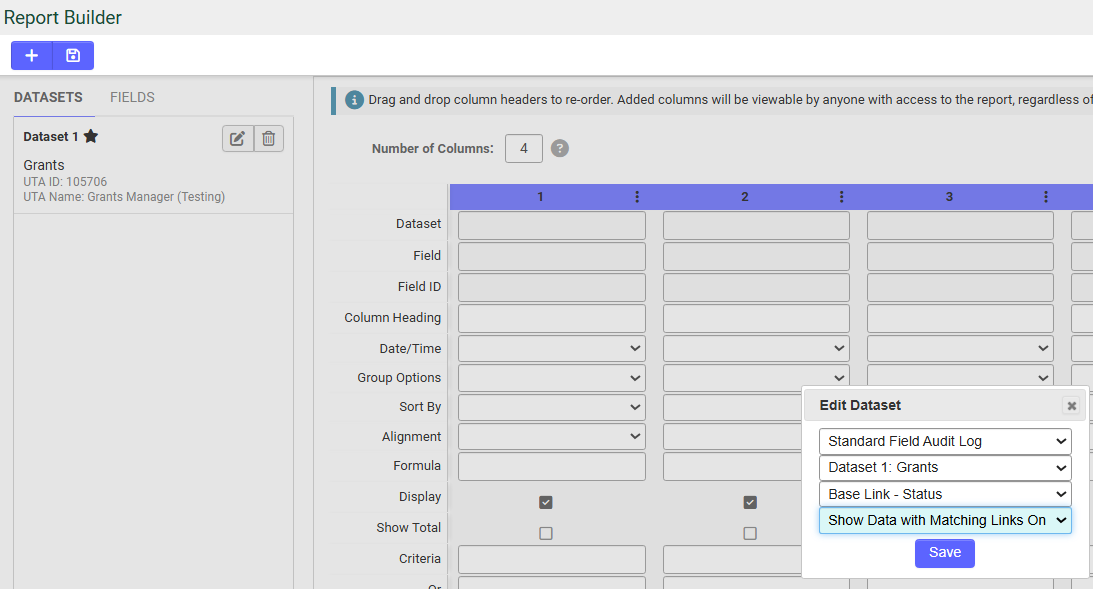The height and width of the screenshot is (589, 1093).
Task: Switch to the Fields tab
Action: point(132,98)
